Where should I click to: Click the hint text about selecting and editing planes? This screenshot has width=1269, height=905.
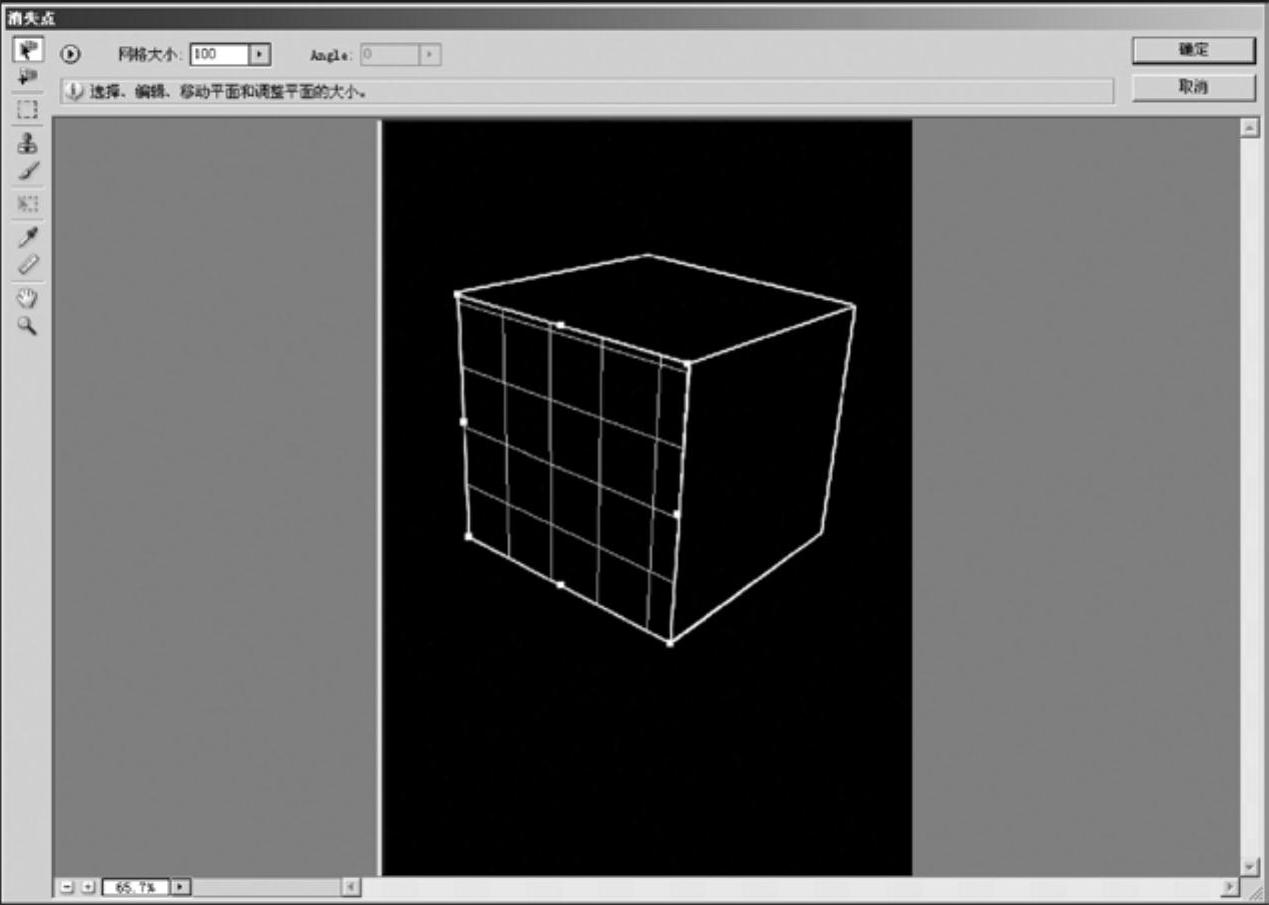(228, 91)
